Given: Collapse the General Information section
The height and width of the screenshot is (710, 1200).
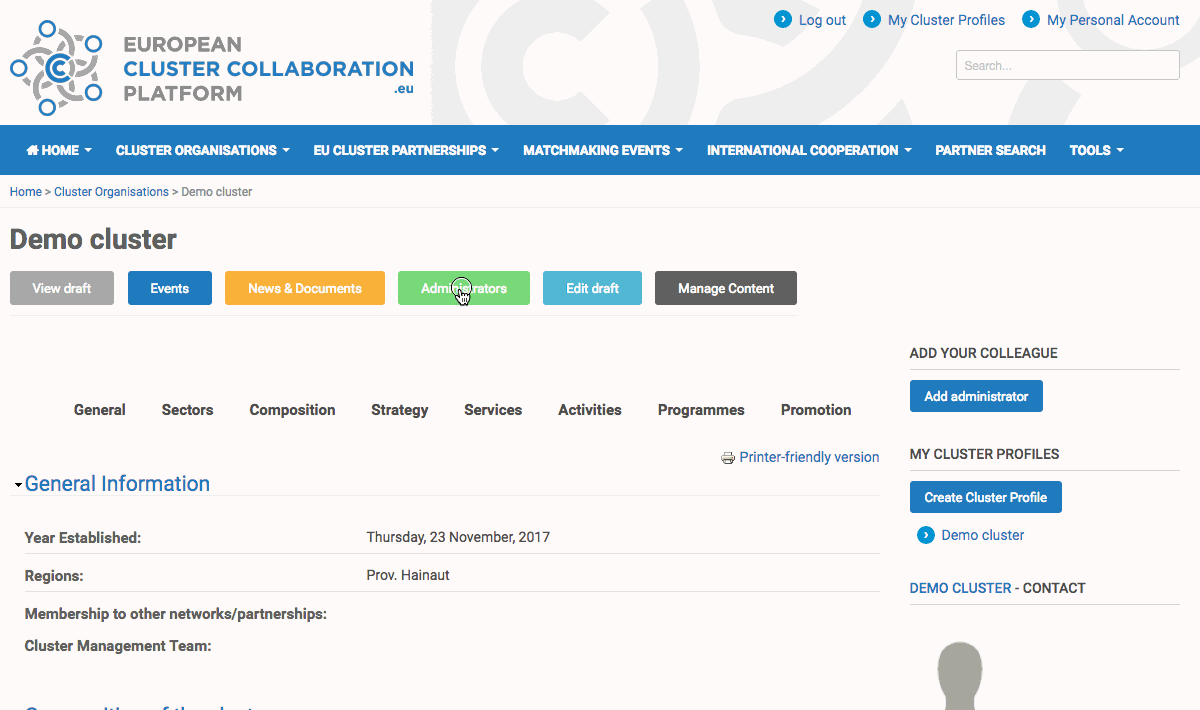Looking at the screenshot, I should coord(117,484).
